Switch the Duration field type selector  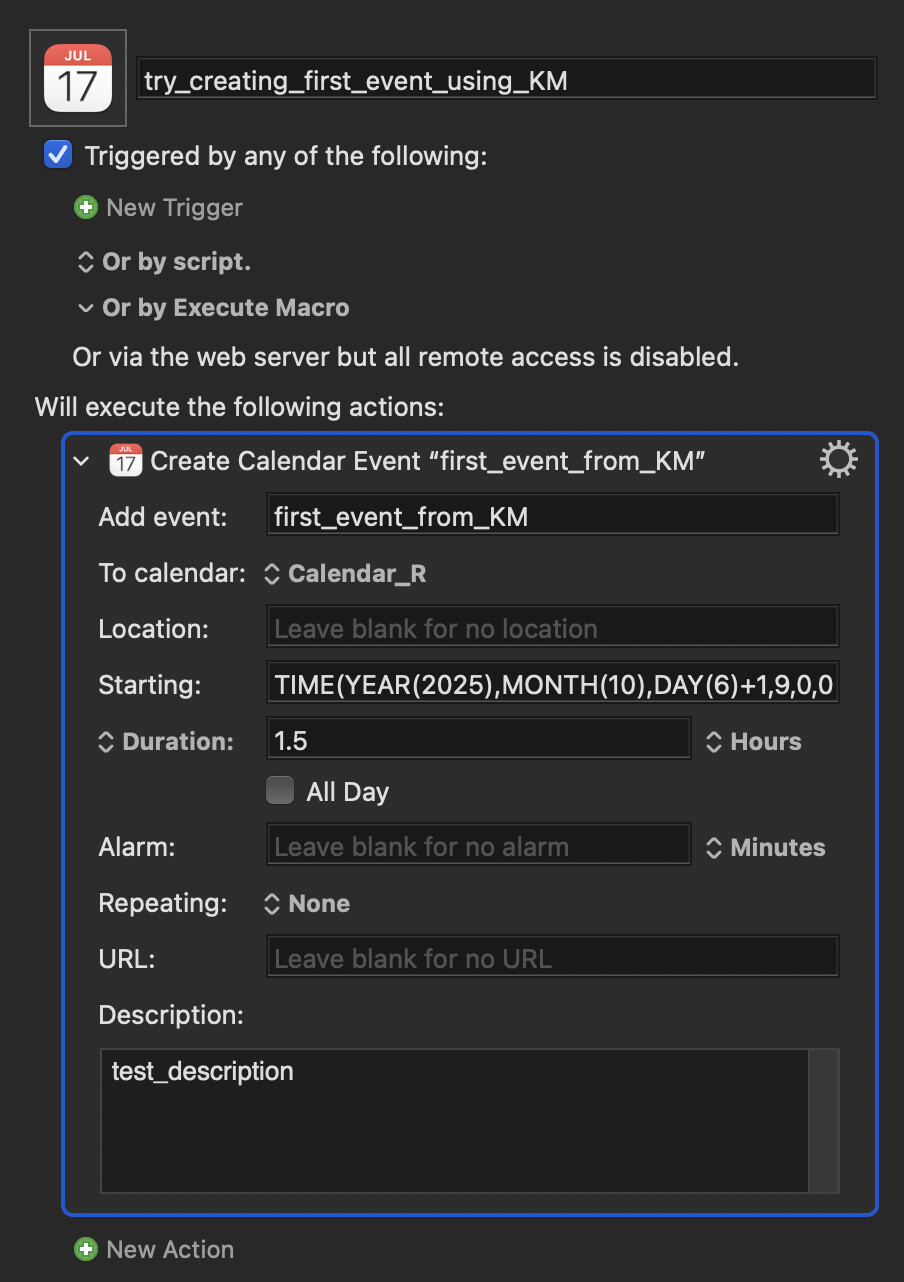tap(165, 742)
